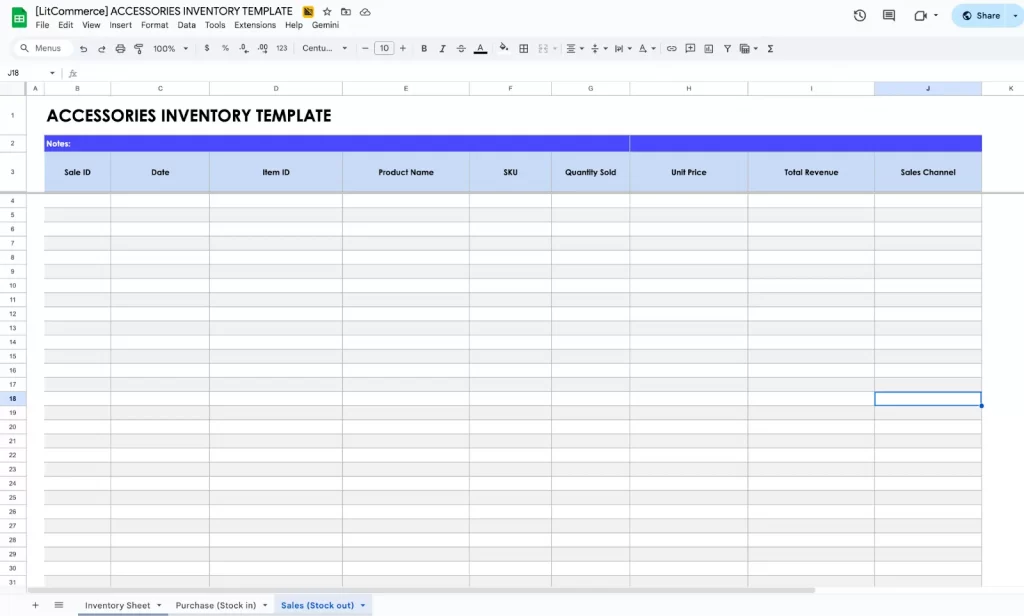Toggle bold formatting
The height and width of the screenshot is (616, 1024).
(424, 48)
